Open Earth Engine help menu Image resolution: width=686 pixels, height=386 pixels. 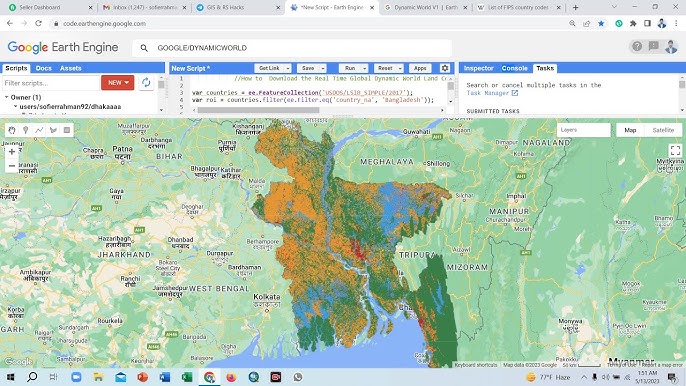tap(637, 46)
